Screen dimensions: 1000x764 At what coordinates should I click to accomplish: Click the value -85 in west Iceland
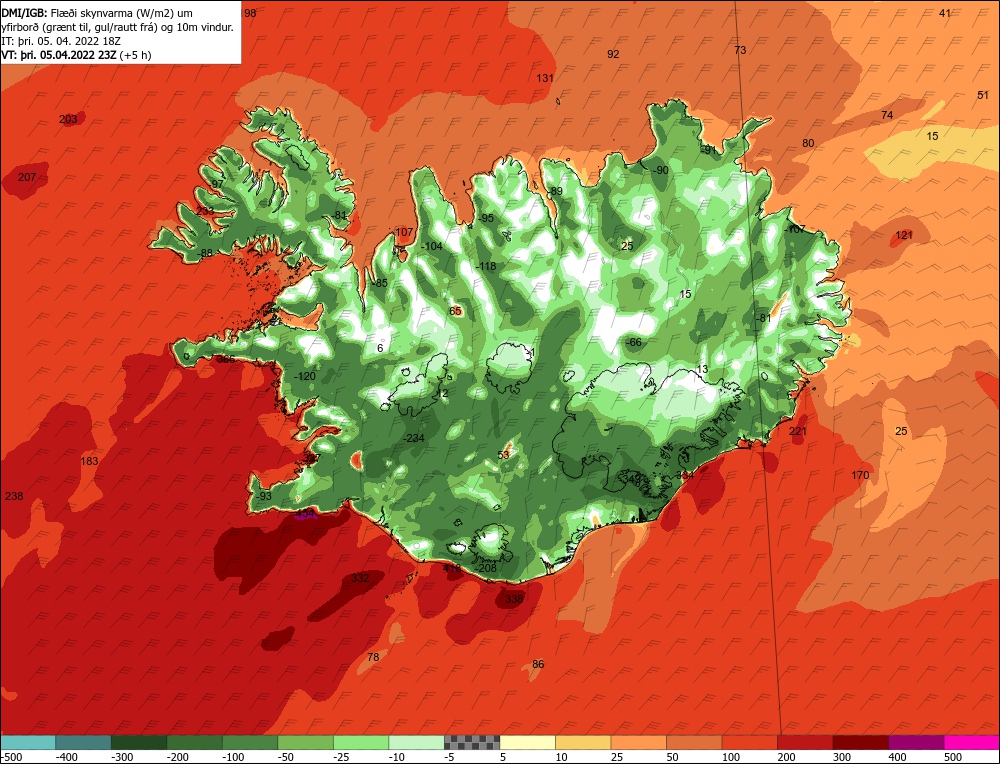(x=380, y=283)
